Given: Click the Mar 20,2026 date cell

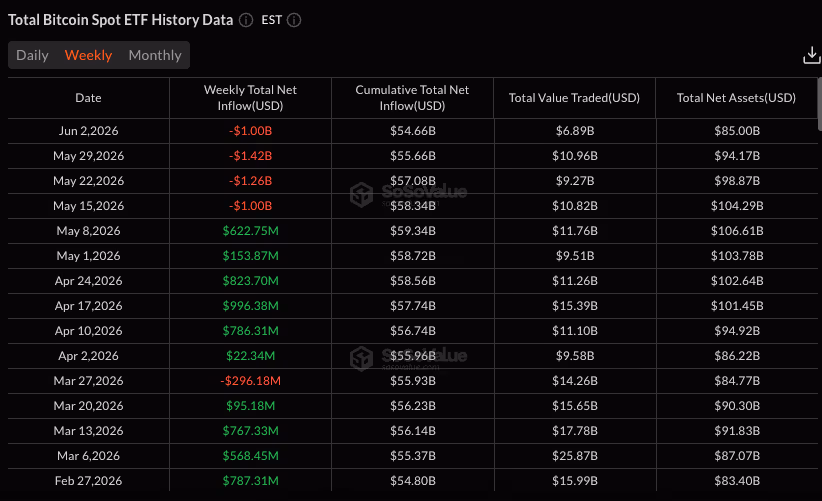Looking at the screenshot, I should tap(89, 406).
